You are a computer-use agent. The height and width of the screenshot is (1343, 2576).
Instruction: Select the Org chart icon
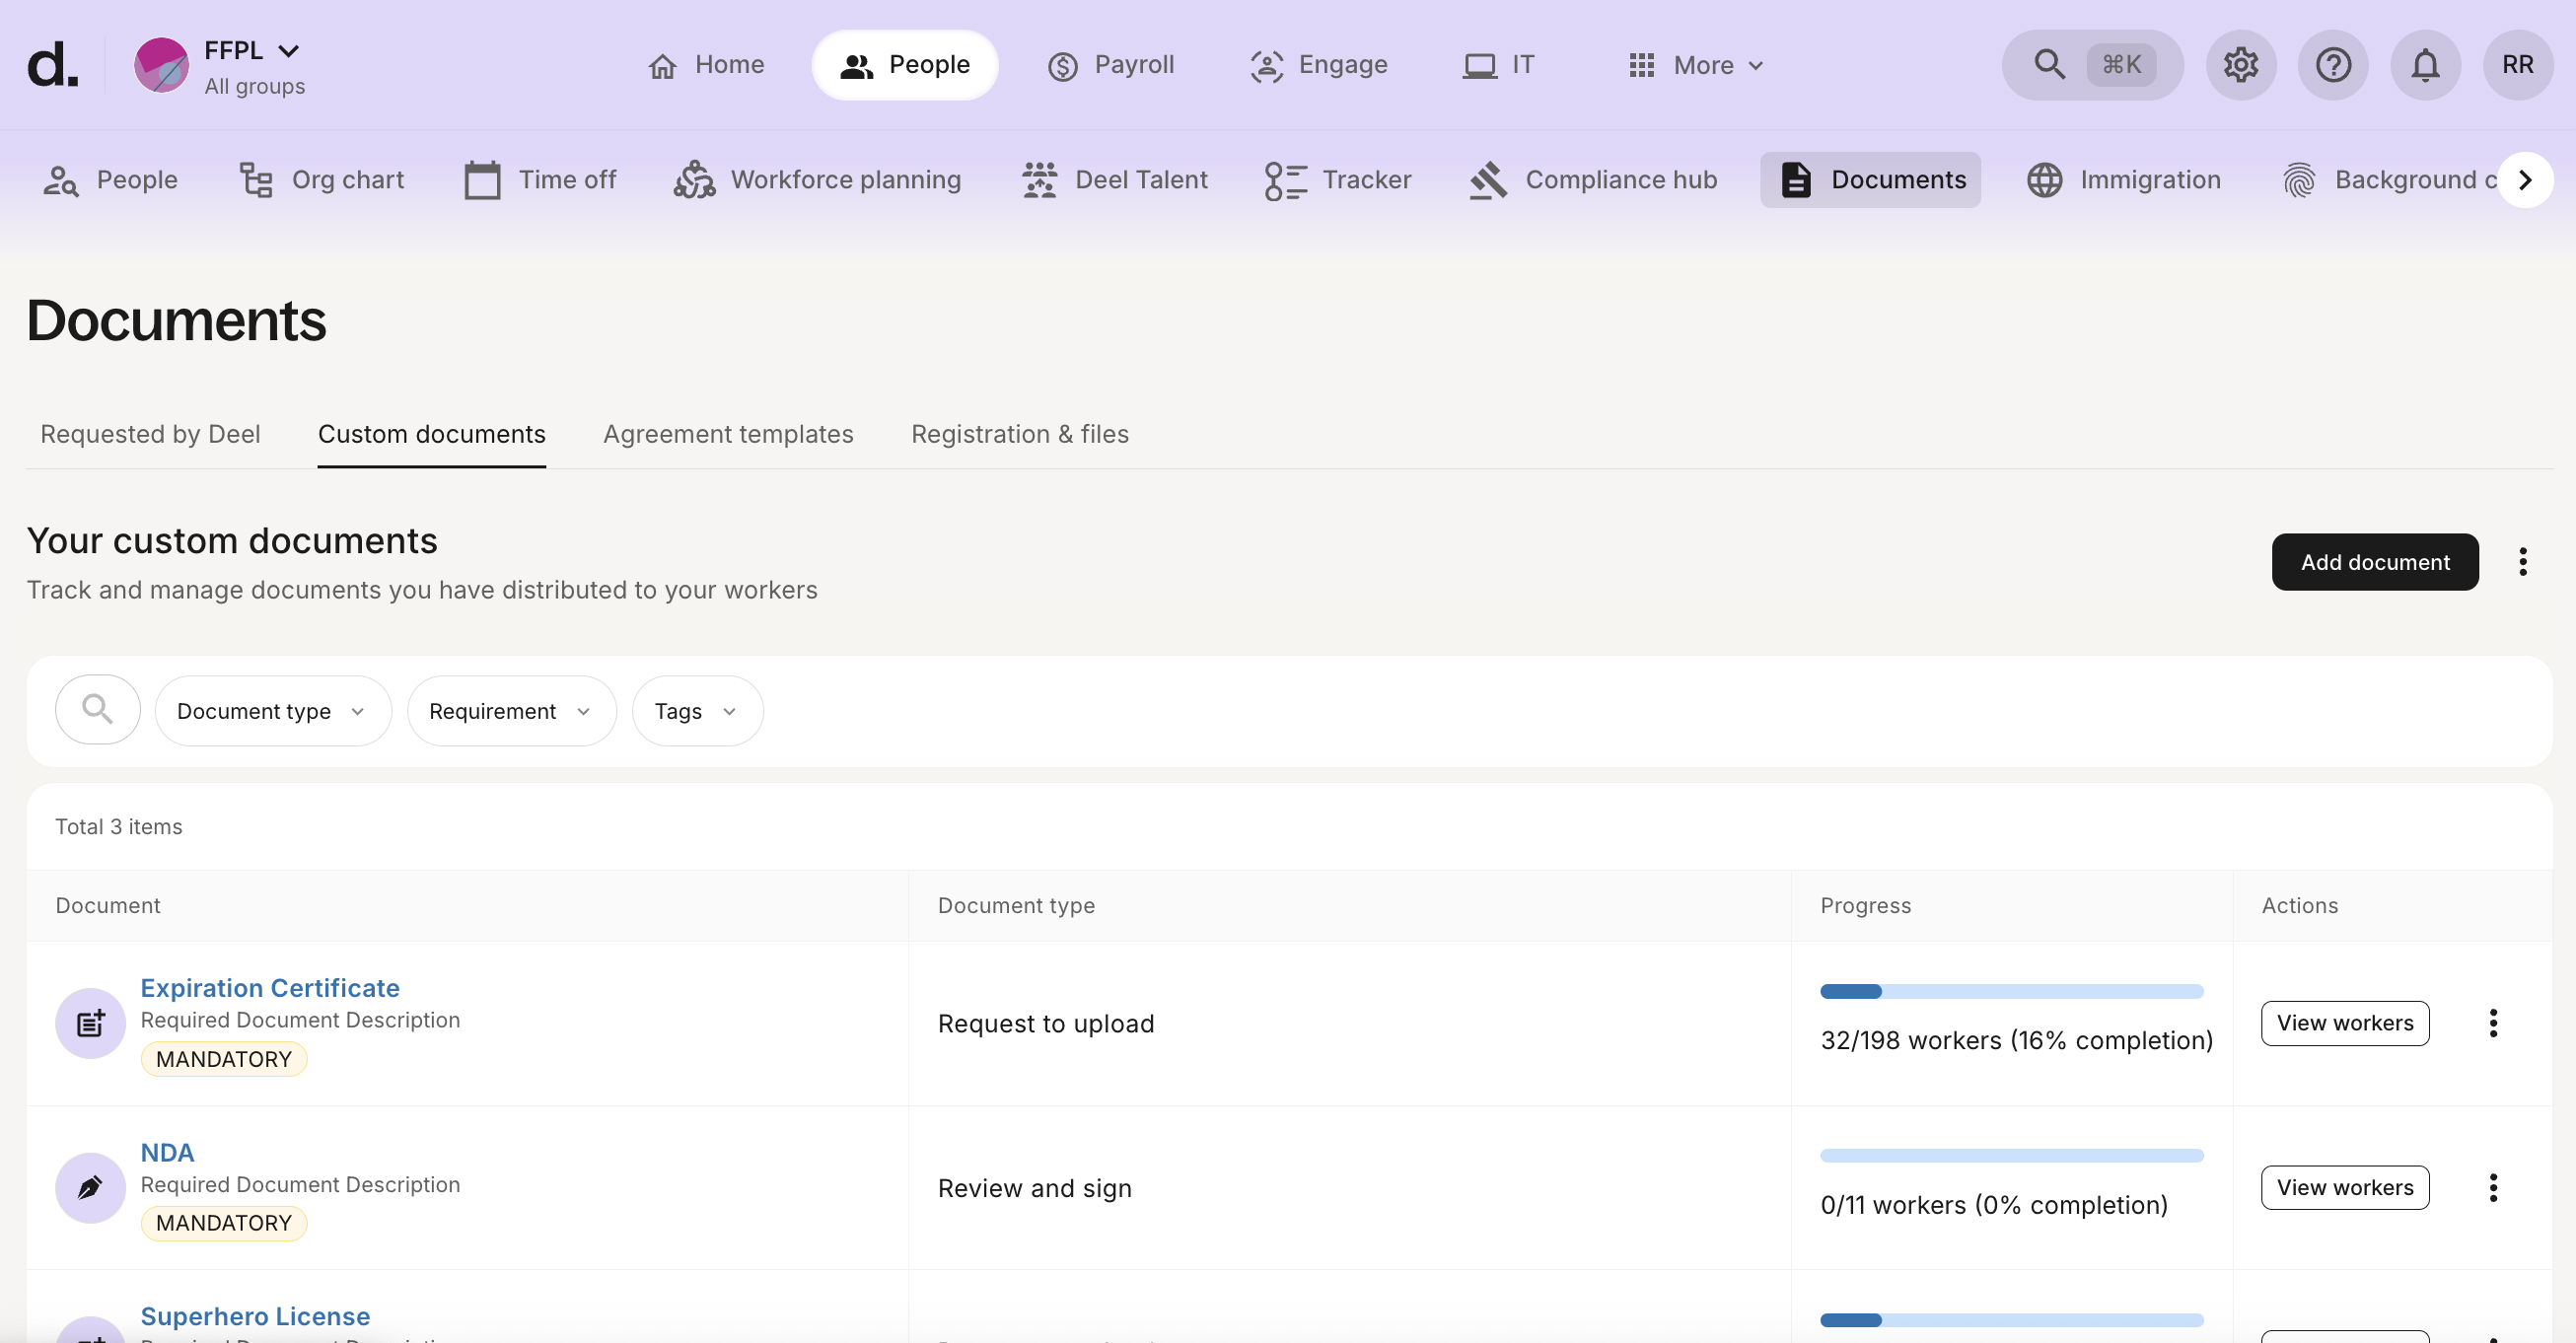tap(256, 180)
